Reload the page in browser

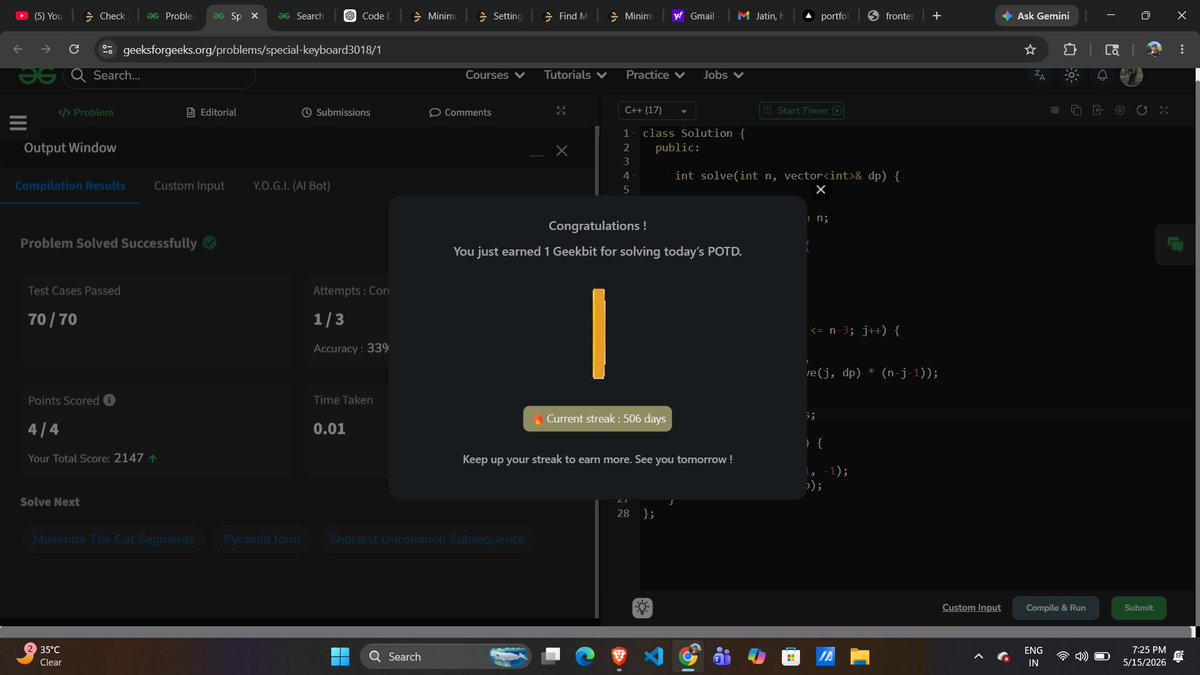(x=74, y=49)
